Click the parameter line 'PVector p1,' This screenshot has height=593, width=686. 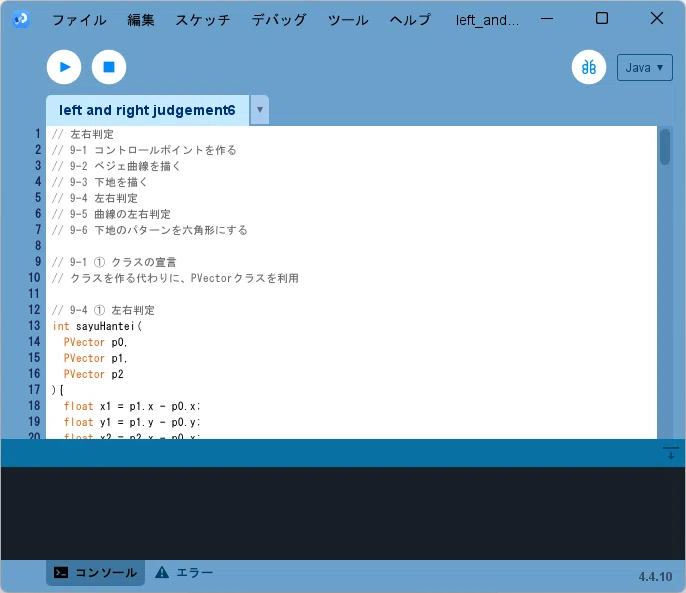pos(95,358)
